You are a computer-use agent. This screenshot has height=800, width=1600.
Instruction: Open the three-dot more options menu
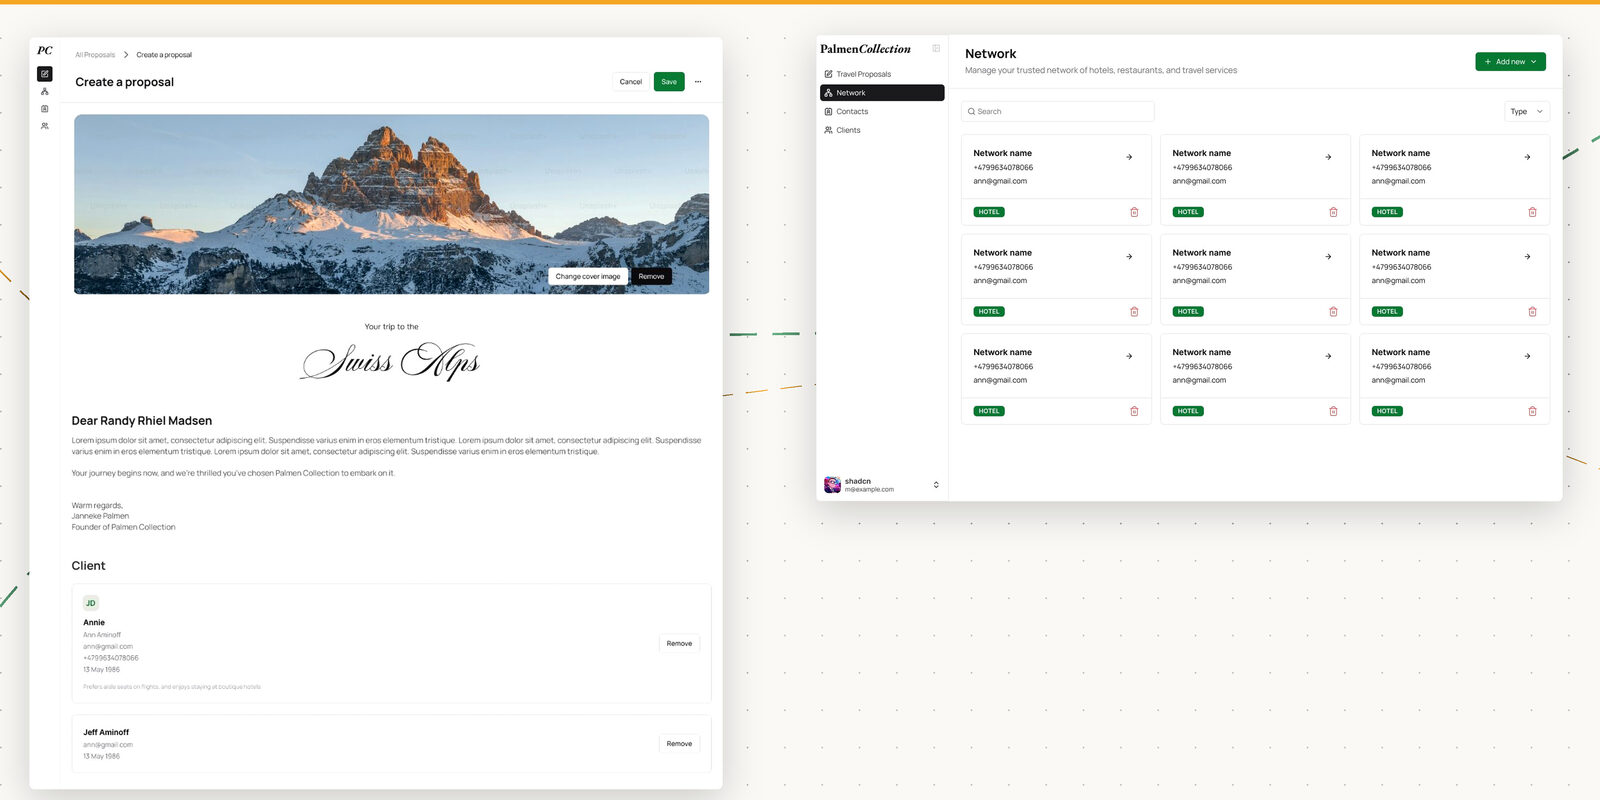[698, 82]
